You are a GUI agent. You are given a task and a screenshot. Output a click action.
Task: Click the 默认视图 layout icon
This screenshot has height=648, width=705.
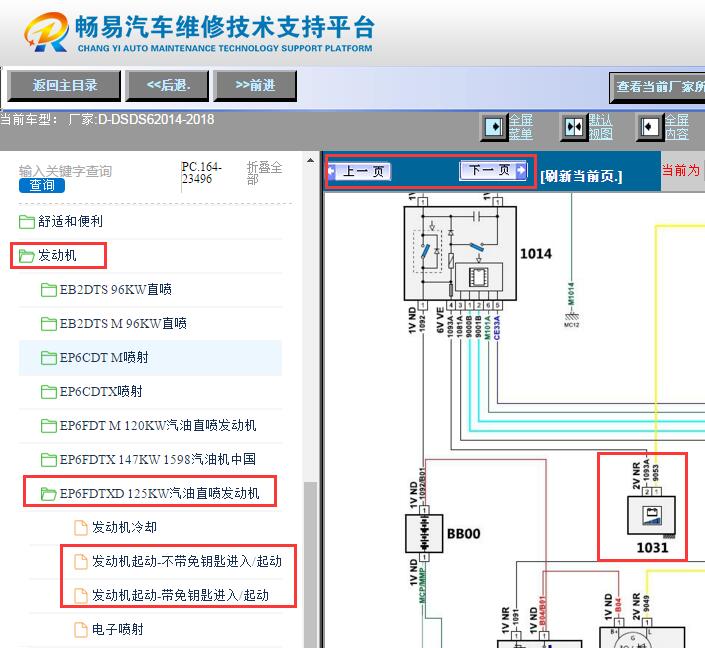[x=574, y=127]
